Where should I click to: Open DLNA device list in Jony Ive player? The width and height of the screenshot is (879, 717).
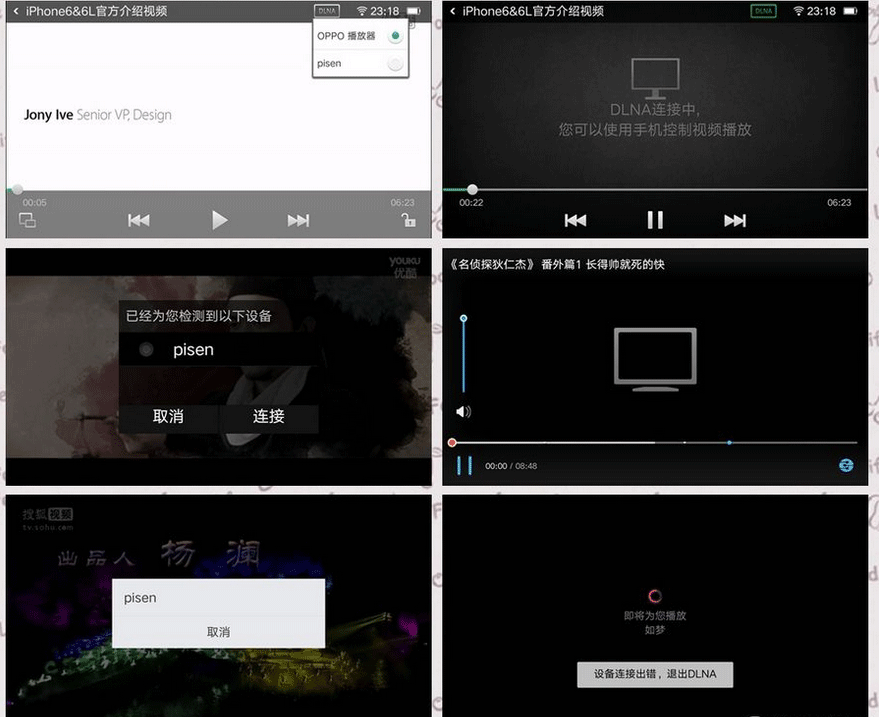coord(327,11)
